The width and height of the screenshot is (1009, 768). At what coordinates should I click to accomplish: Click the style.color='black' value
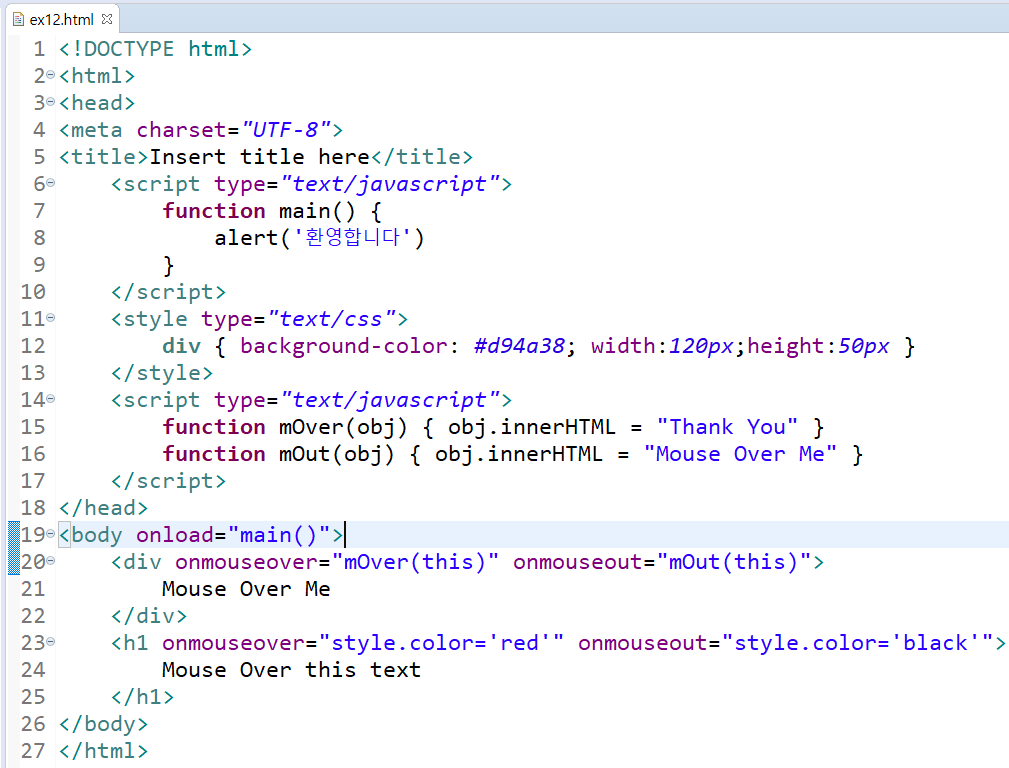tap(857, 643)
